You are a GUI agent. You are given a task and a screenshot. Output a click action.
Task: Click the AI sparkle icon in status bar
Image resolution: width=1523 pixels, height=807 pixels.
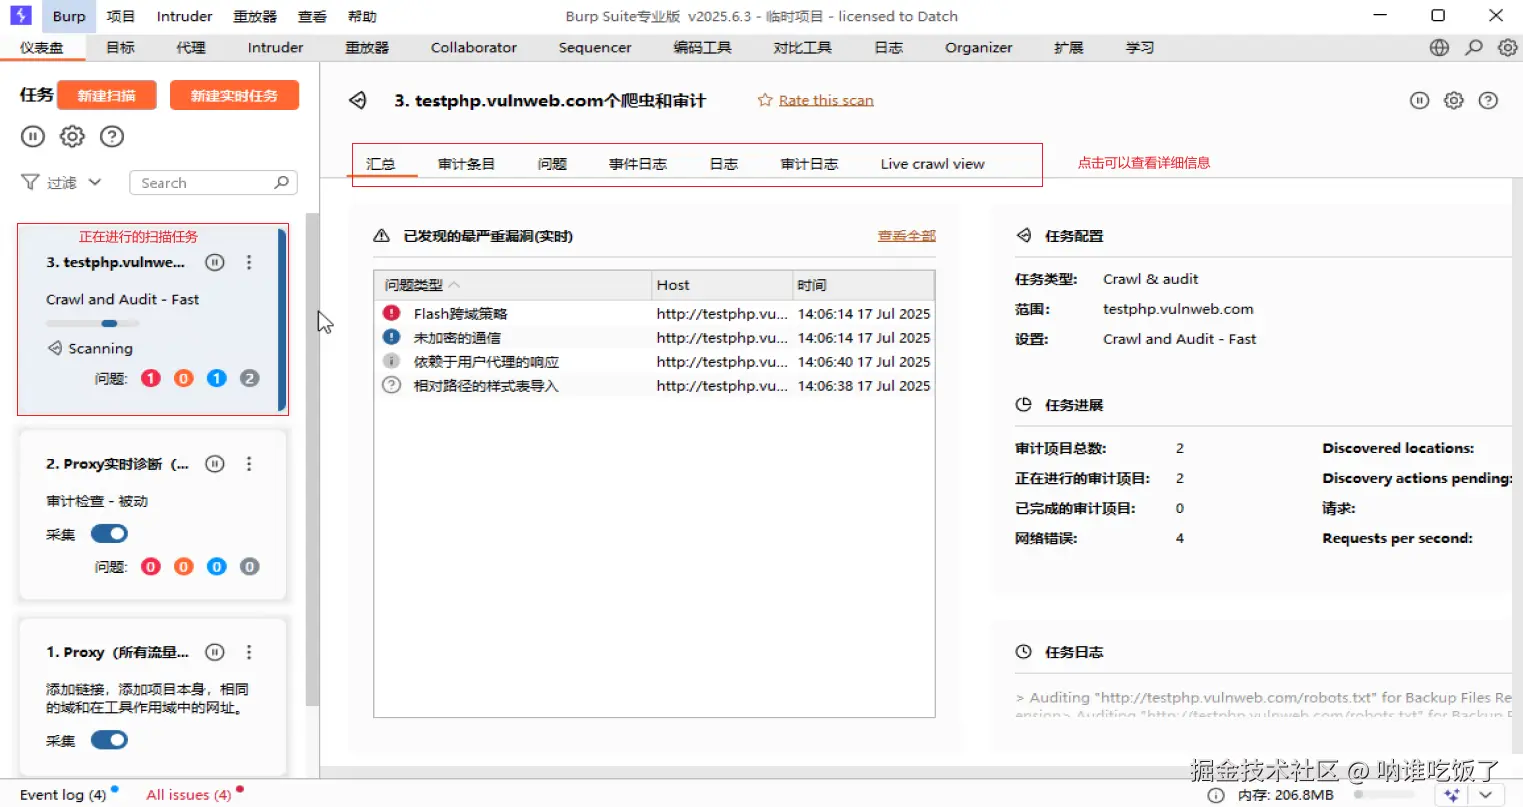pos(1451,795)
